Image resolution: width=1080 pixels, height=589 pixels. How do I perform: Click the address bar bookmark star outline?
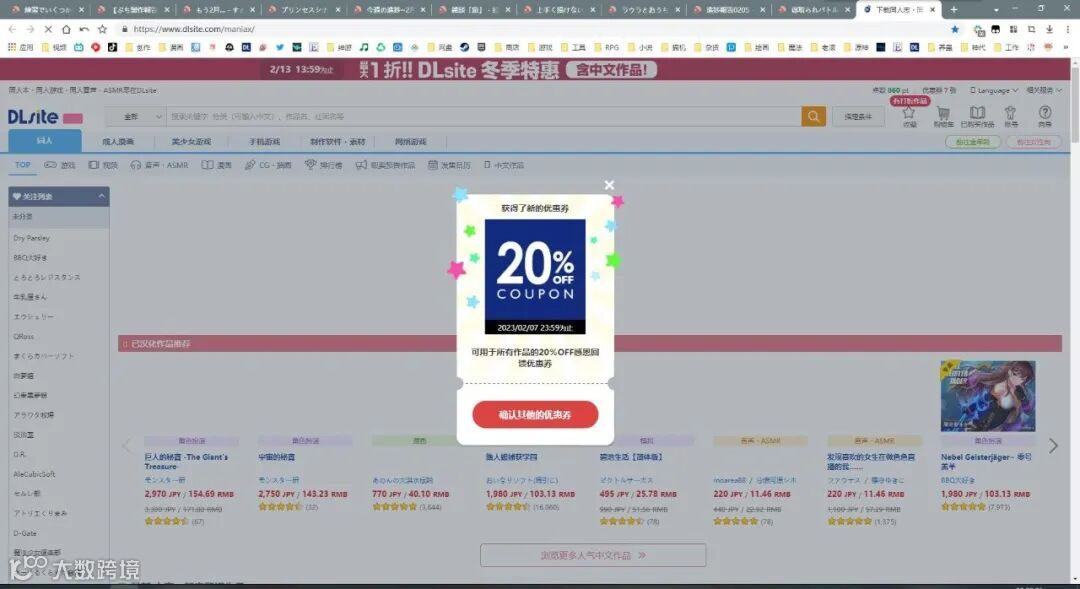(x=103, y=30)
